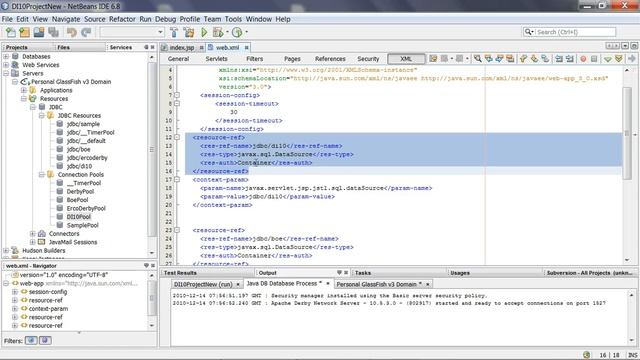Open the Security view of web.xml
640x360 pixels.
pyautogui.click(x=368, y=59)
